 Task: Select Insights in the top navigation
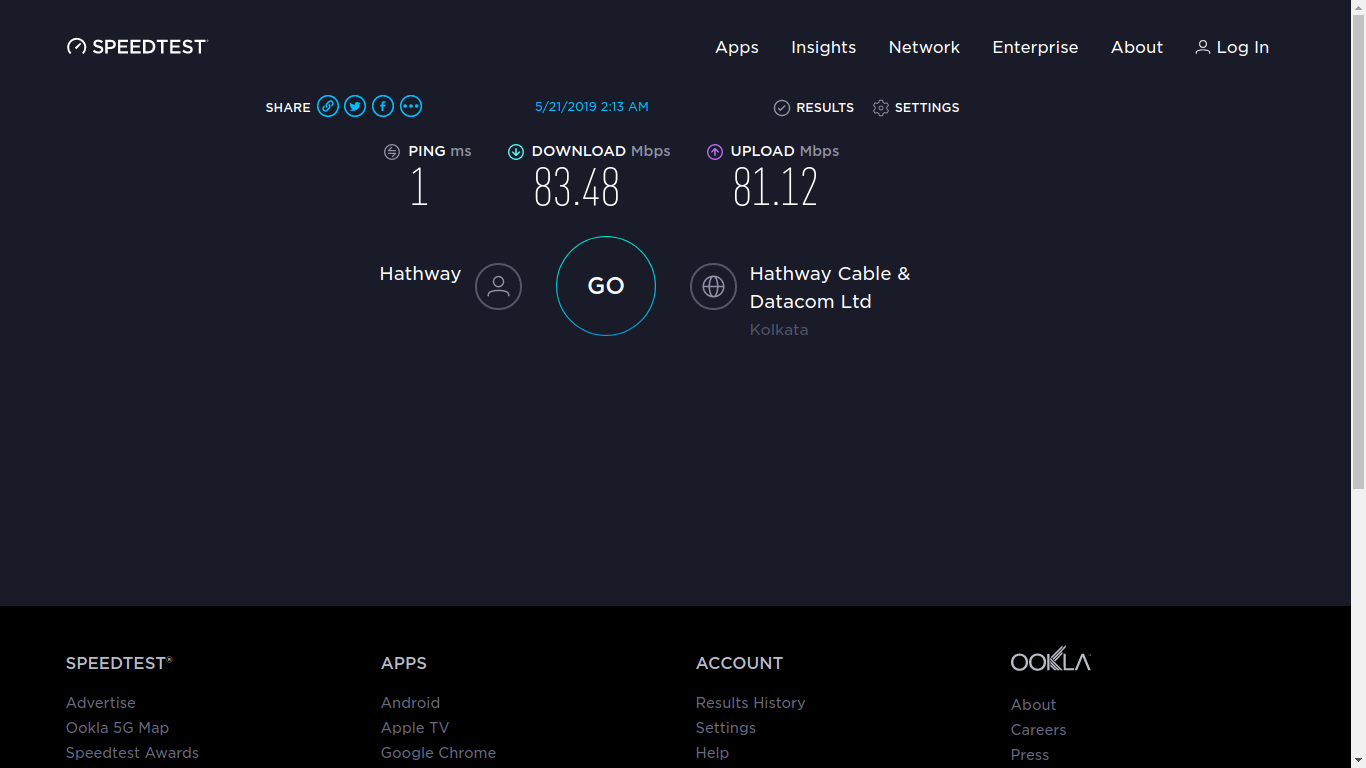(x=823, y=48)
